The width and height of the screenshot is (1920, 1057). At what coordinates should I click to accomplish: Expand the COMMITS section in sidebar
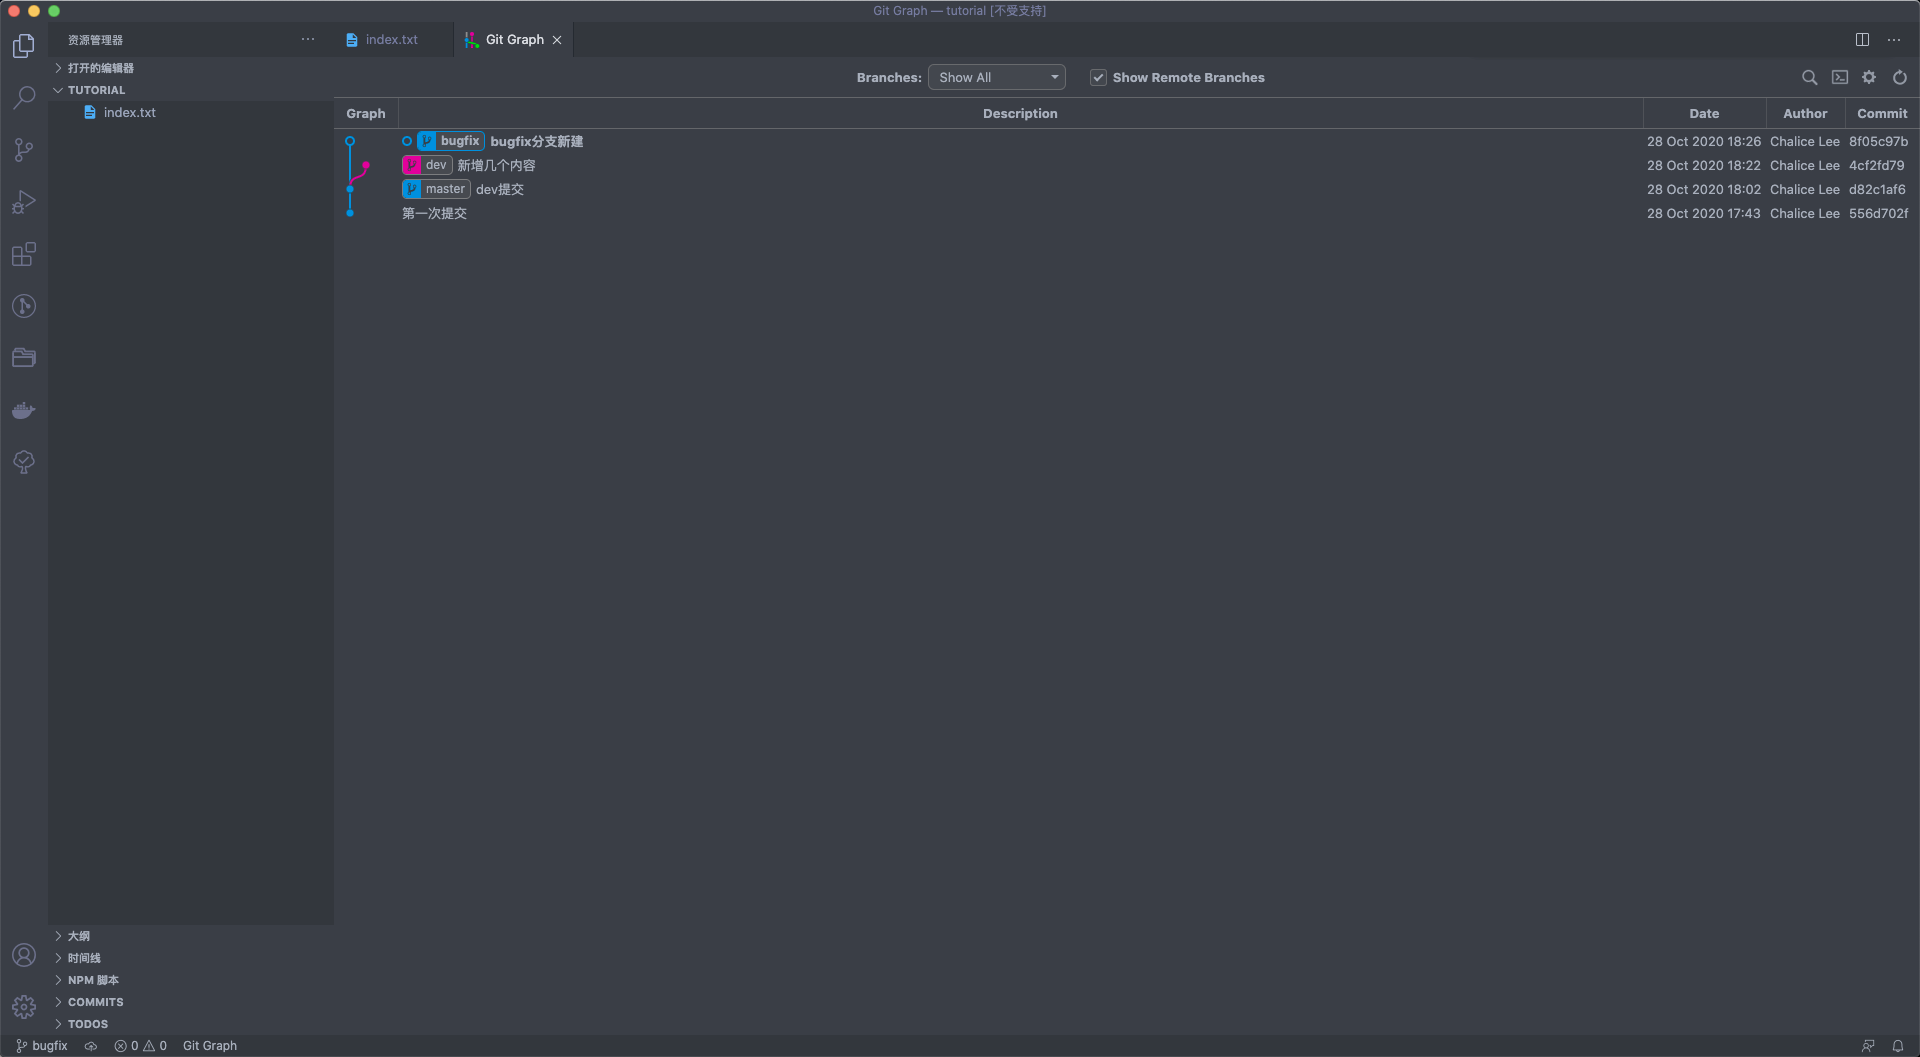click(x=95, y=1002)
